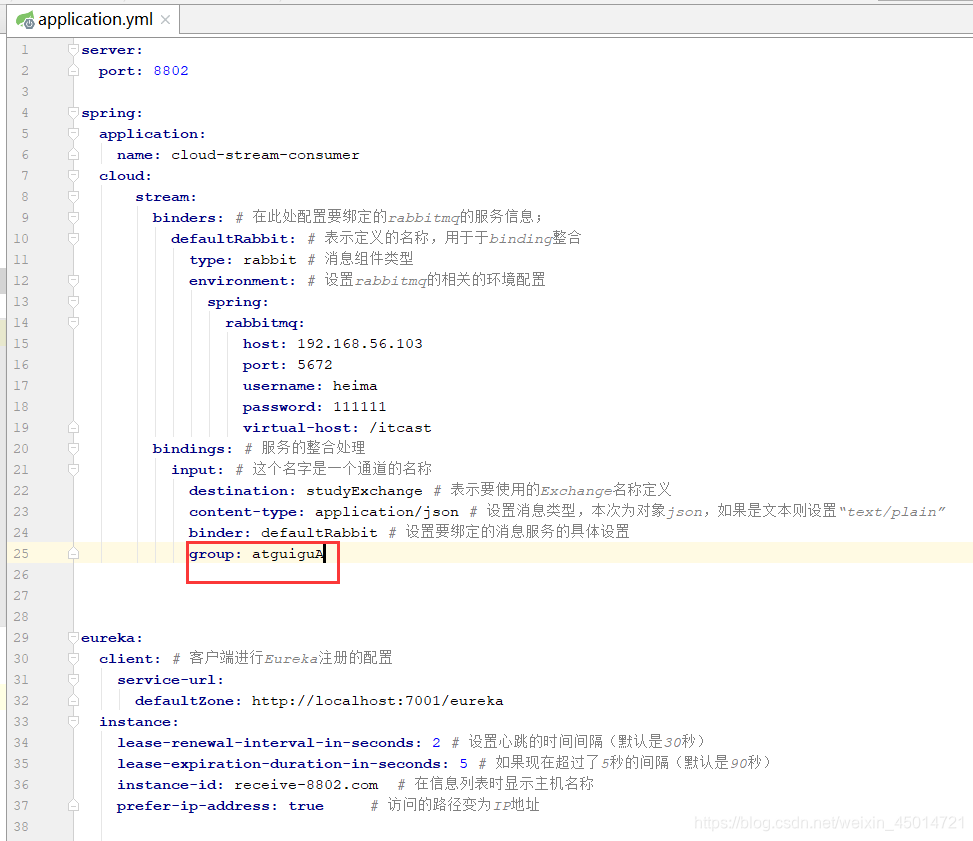This screenshot has height=841, width=973.
Task: Fold the input: channel block
Action: (x=73, y=469)
